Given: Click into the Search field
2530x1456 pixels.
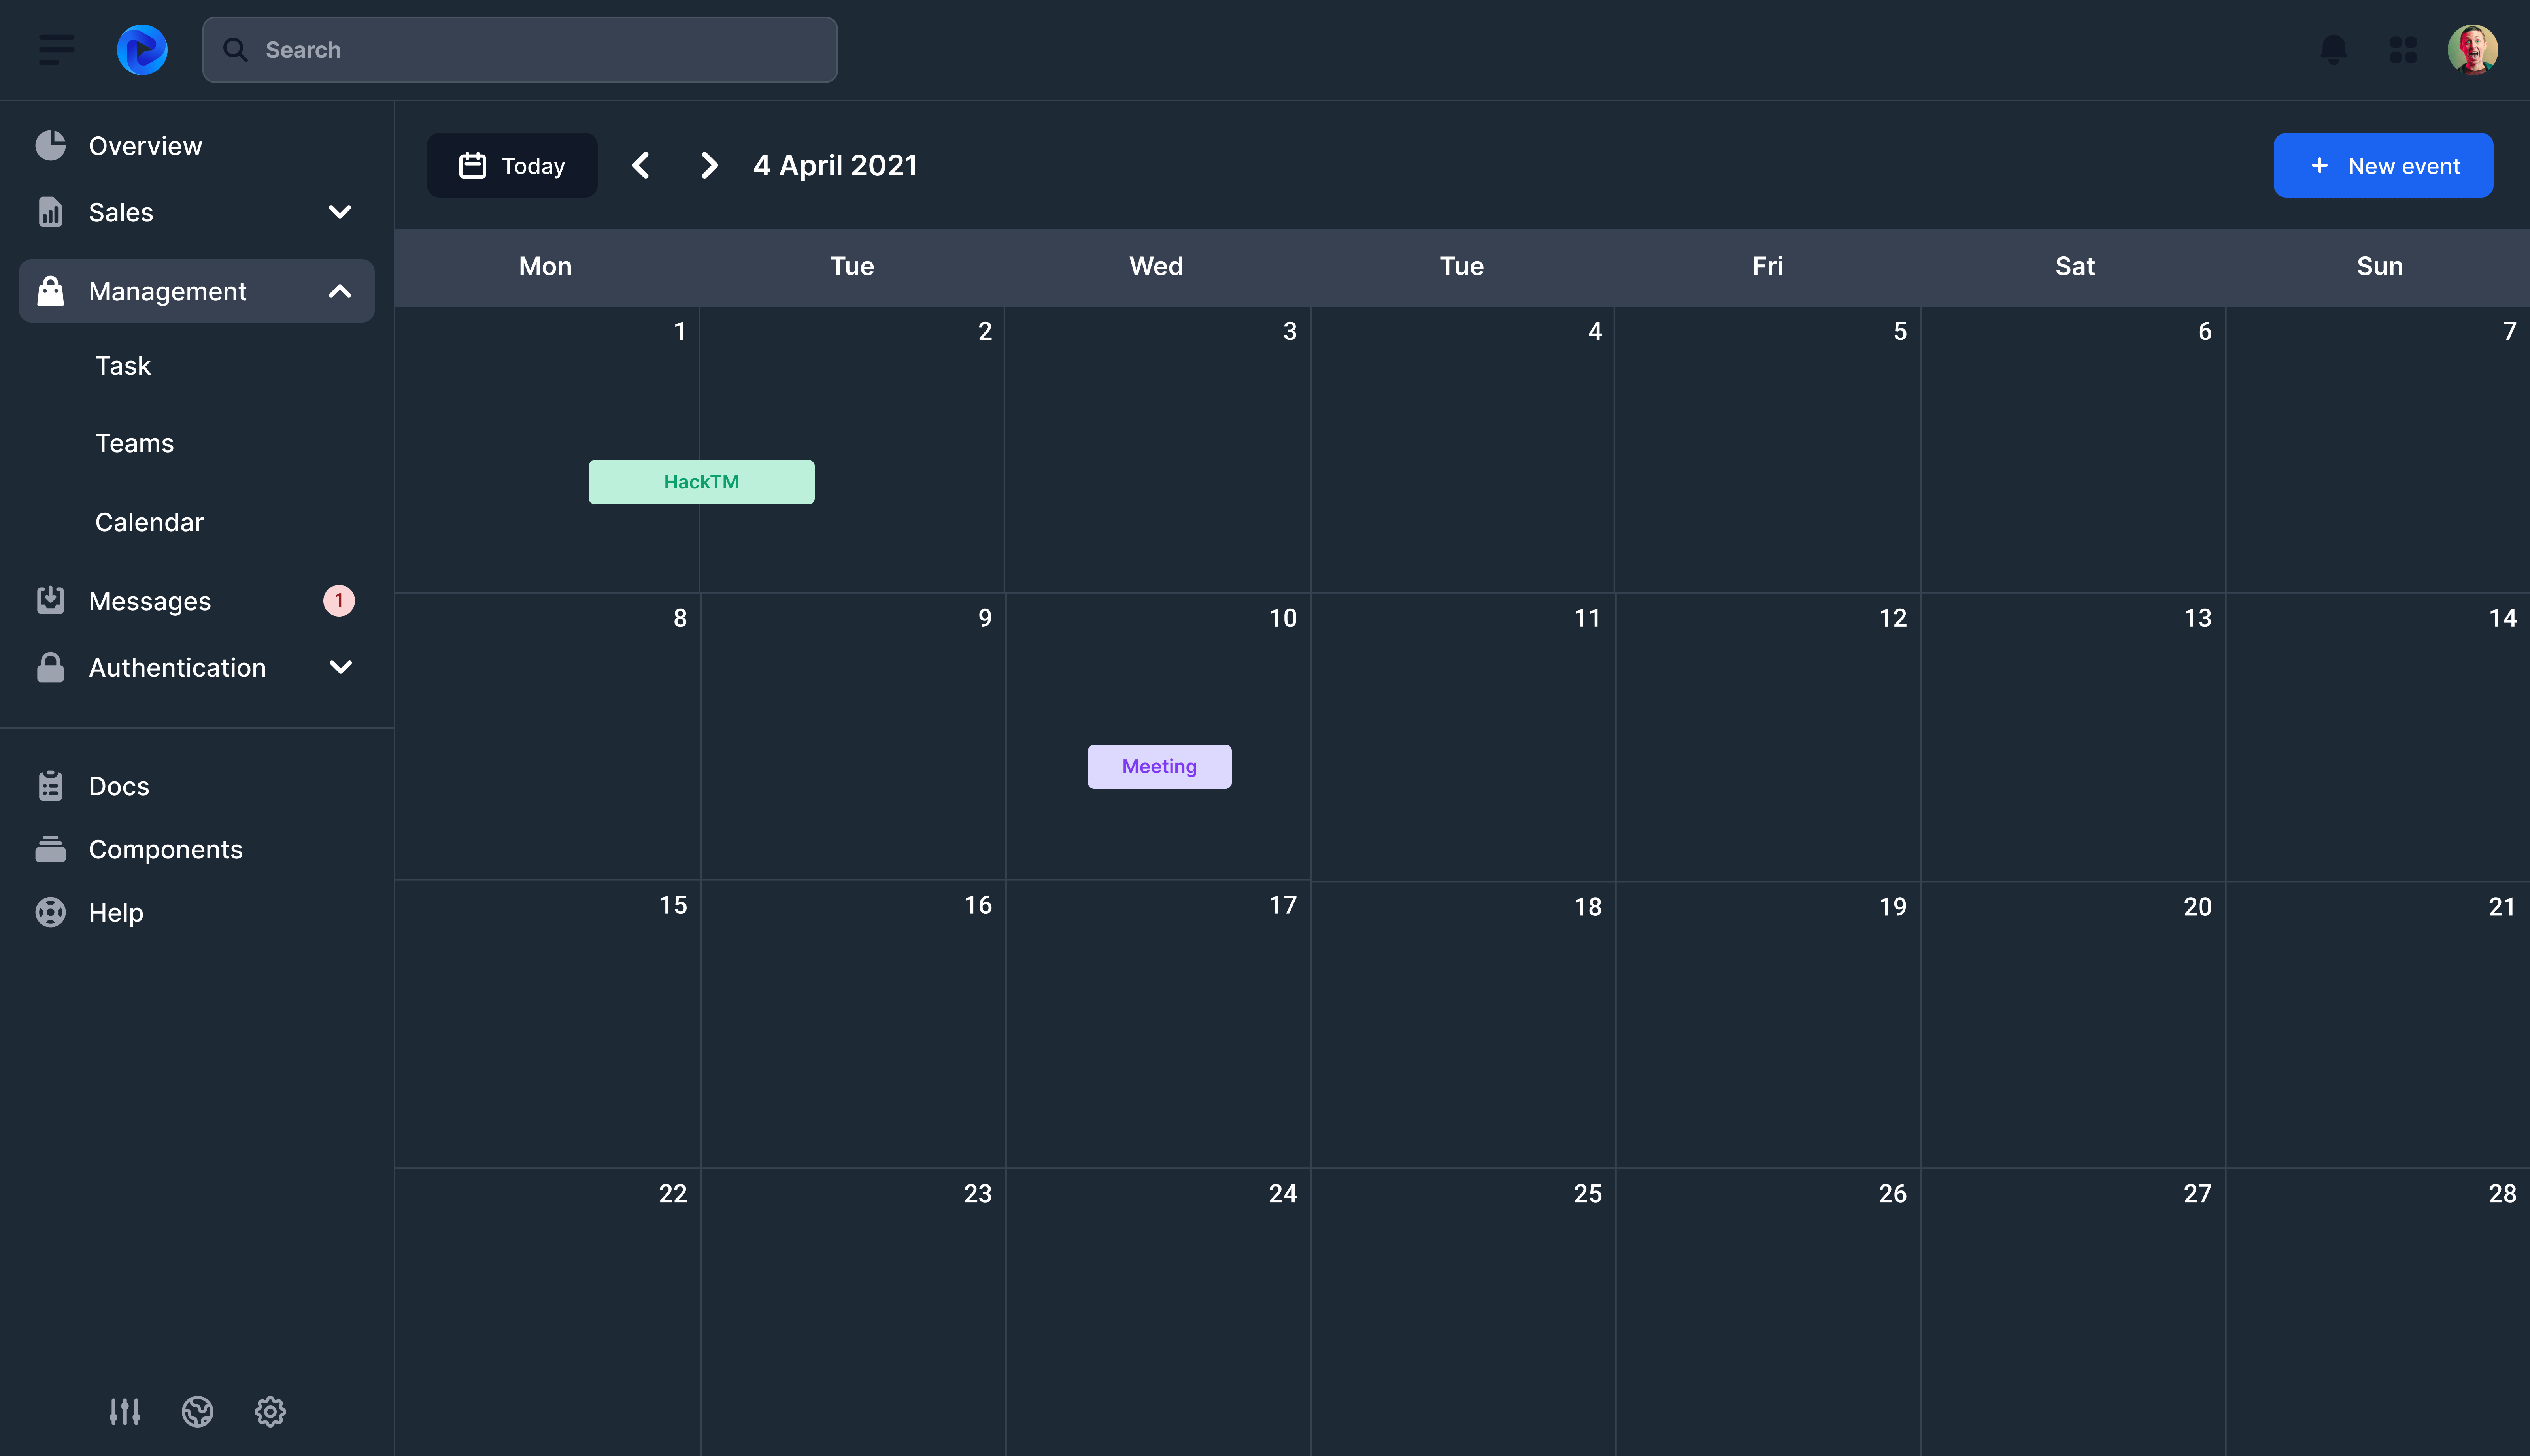Looking at the screenshot, I should (520, 49).
